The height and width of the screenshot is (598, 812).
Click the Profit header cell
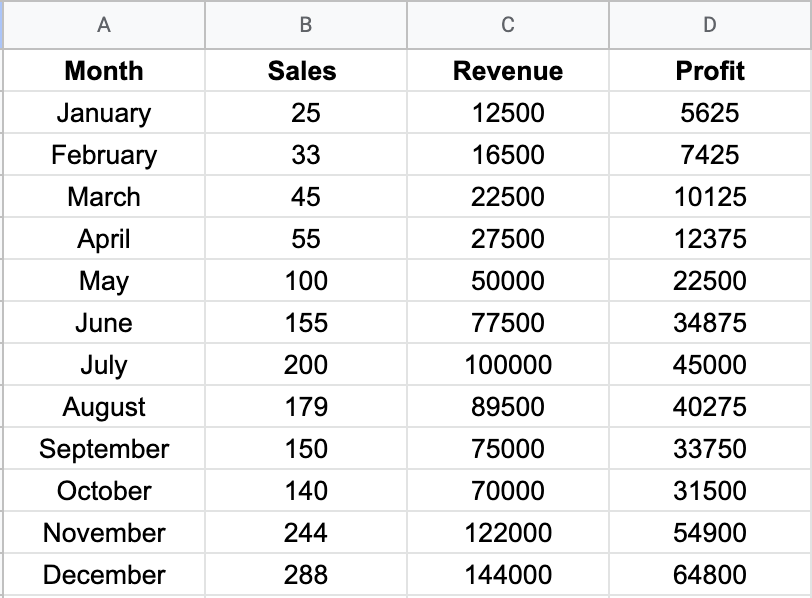pos(710,71)
